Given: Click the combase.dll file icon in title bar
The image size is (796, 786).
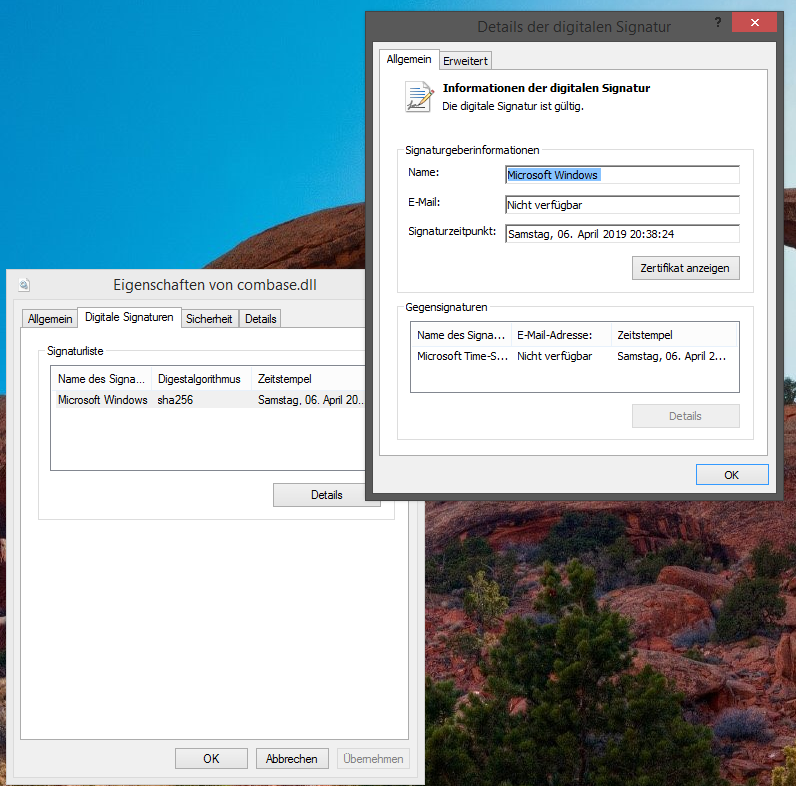Looking at the screenshot, I should pyautogui.click(x=24, y=285).
